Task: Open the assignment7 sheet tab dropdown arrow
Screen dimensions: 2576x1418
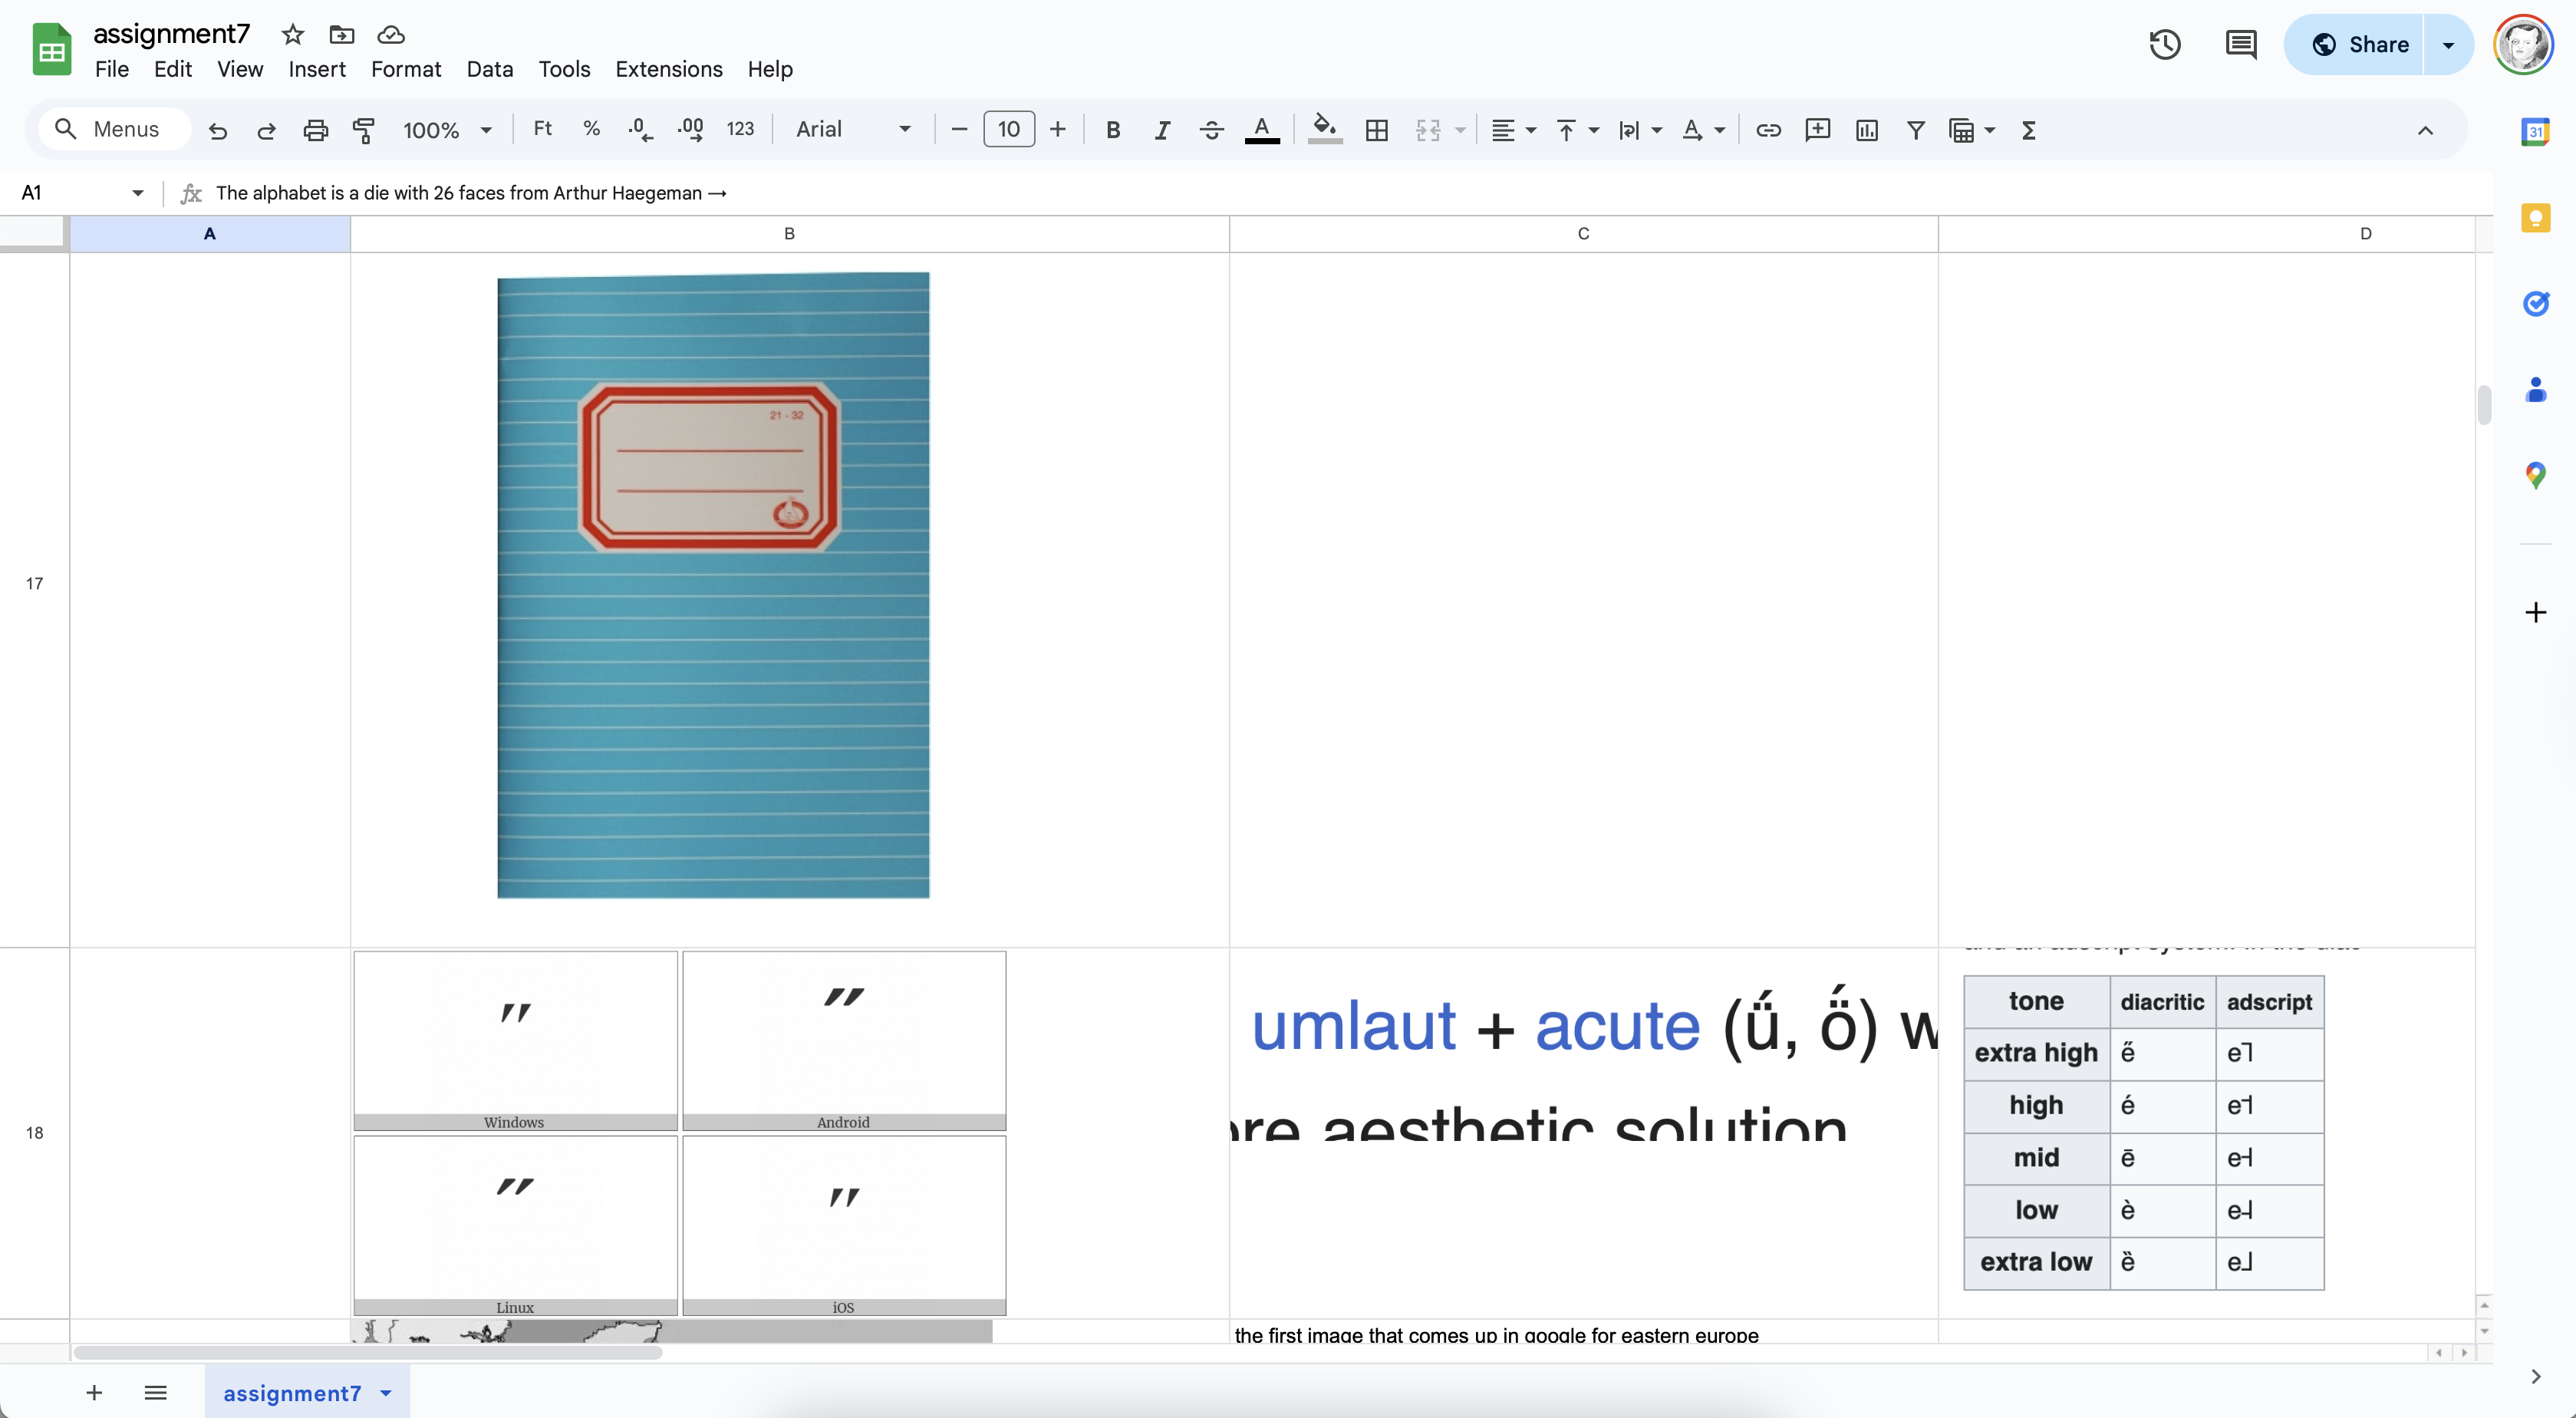Action: click(x=386, y=1393)
